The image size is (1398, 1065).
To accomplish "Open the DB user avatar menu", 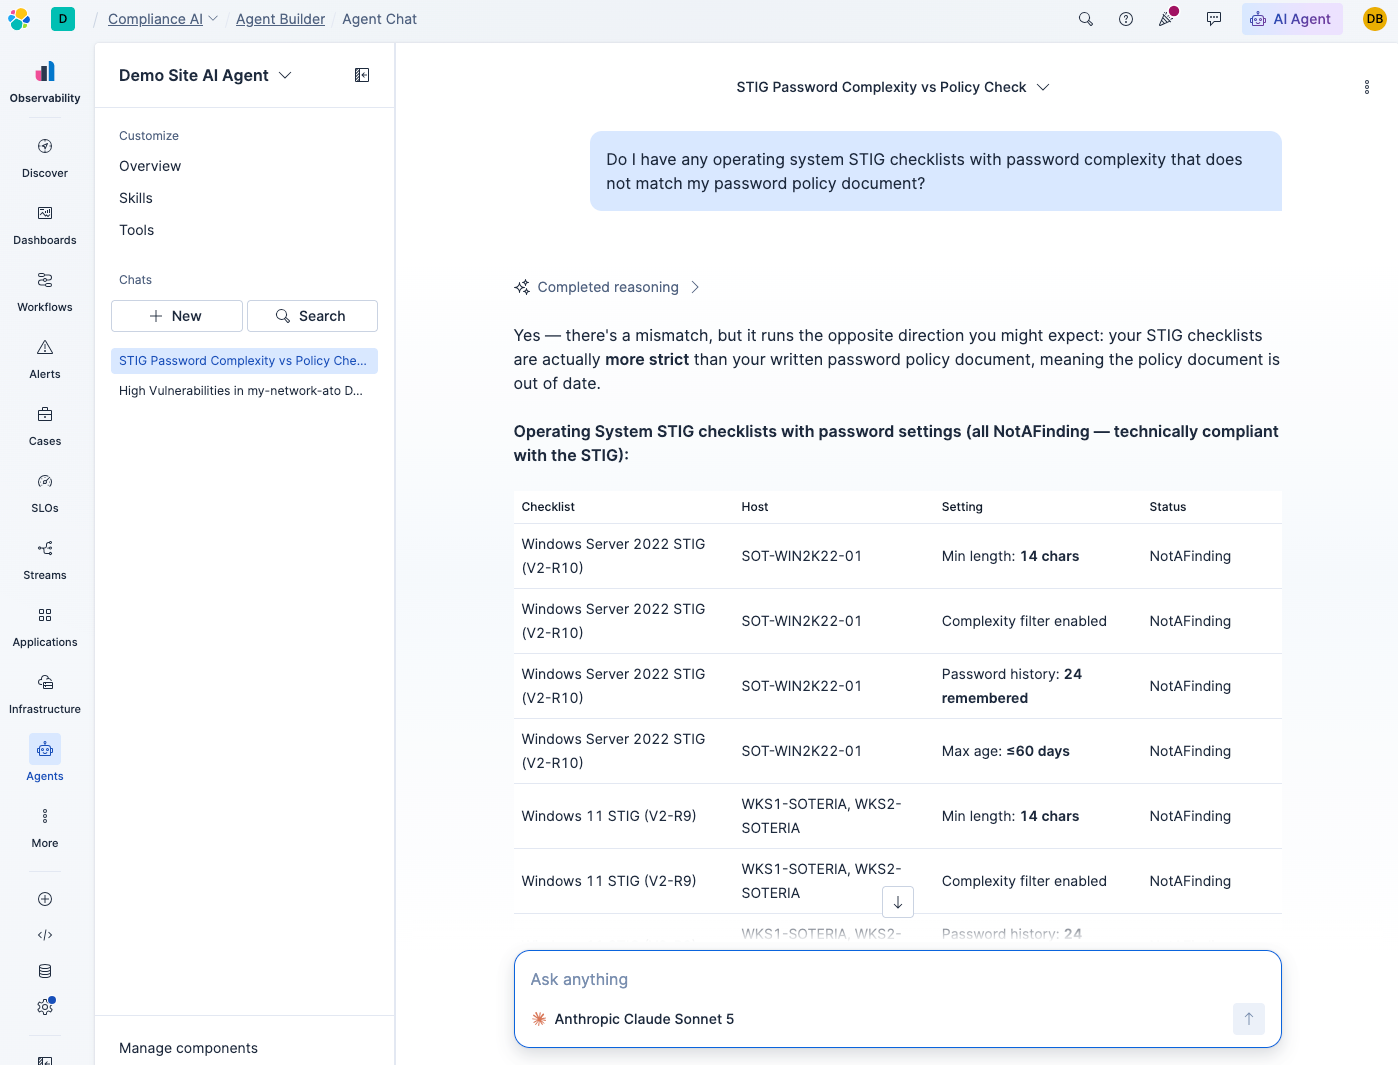I will pyautogui.click(x=1375, y=19).
